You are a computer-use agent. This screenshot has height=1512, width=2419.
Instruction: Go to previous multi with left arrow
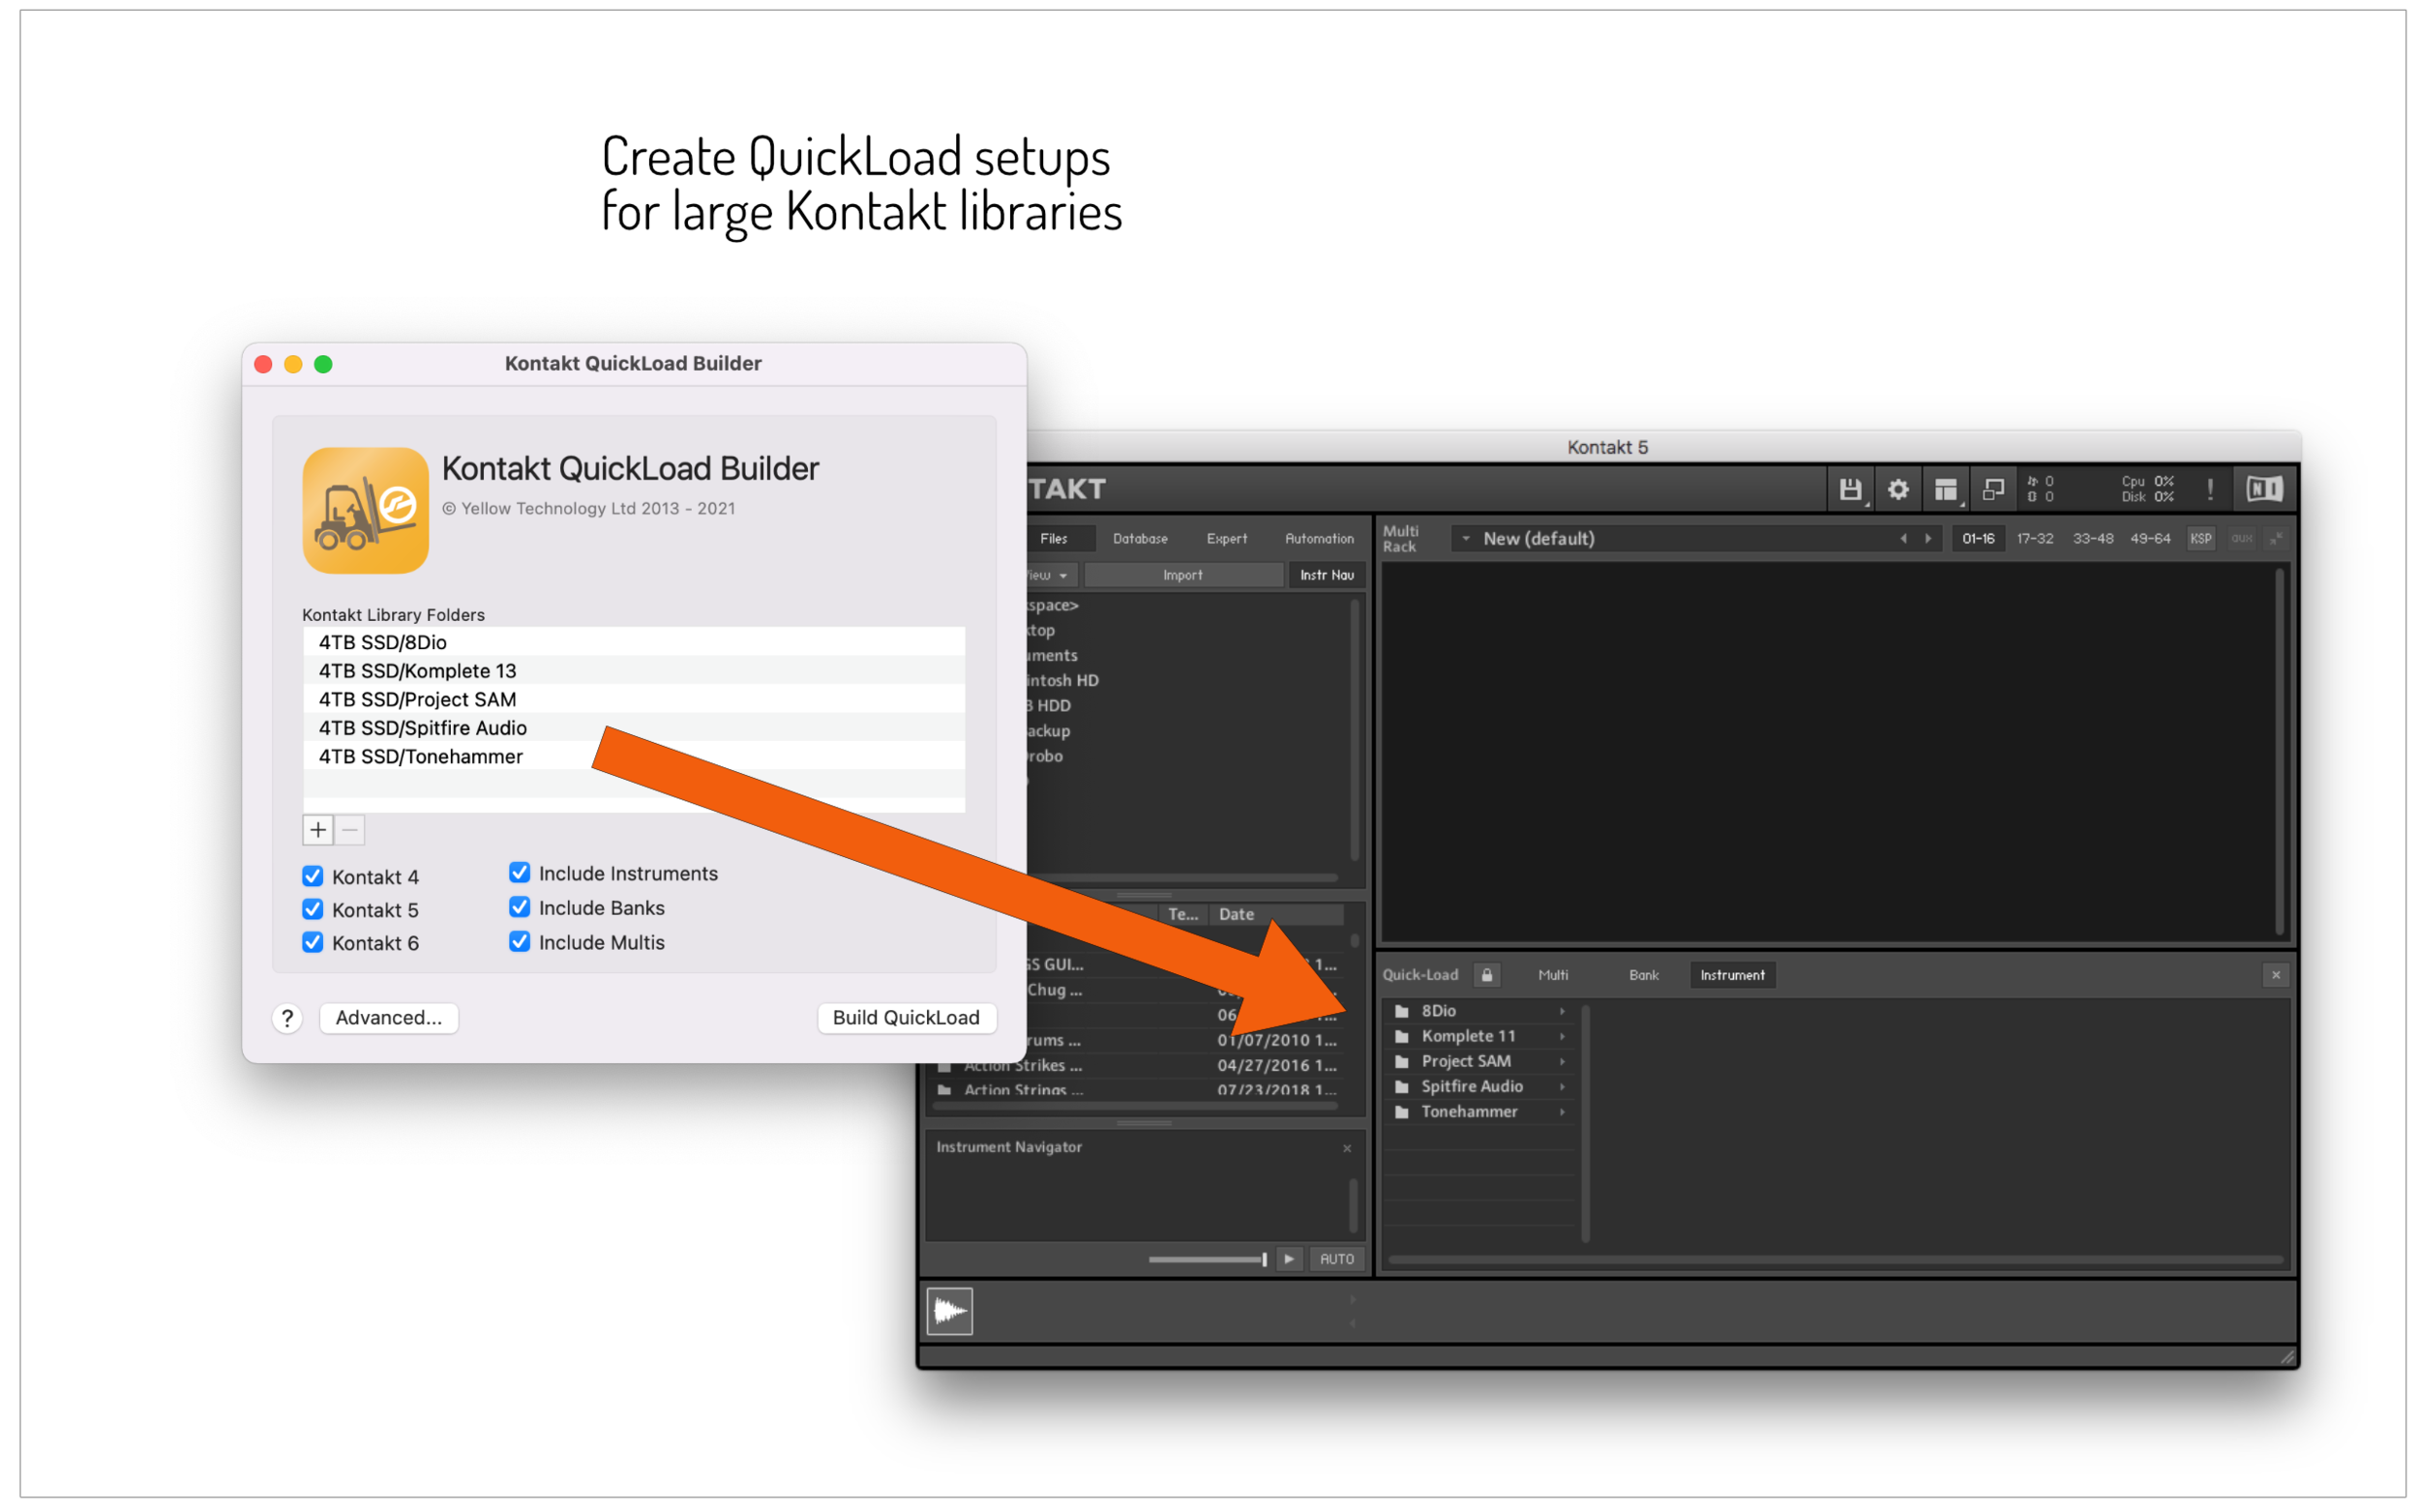[x=1903, y=538]
